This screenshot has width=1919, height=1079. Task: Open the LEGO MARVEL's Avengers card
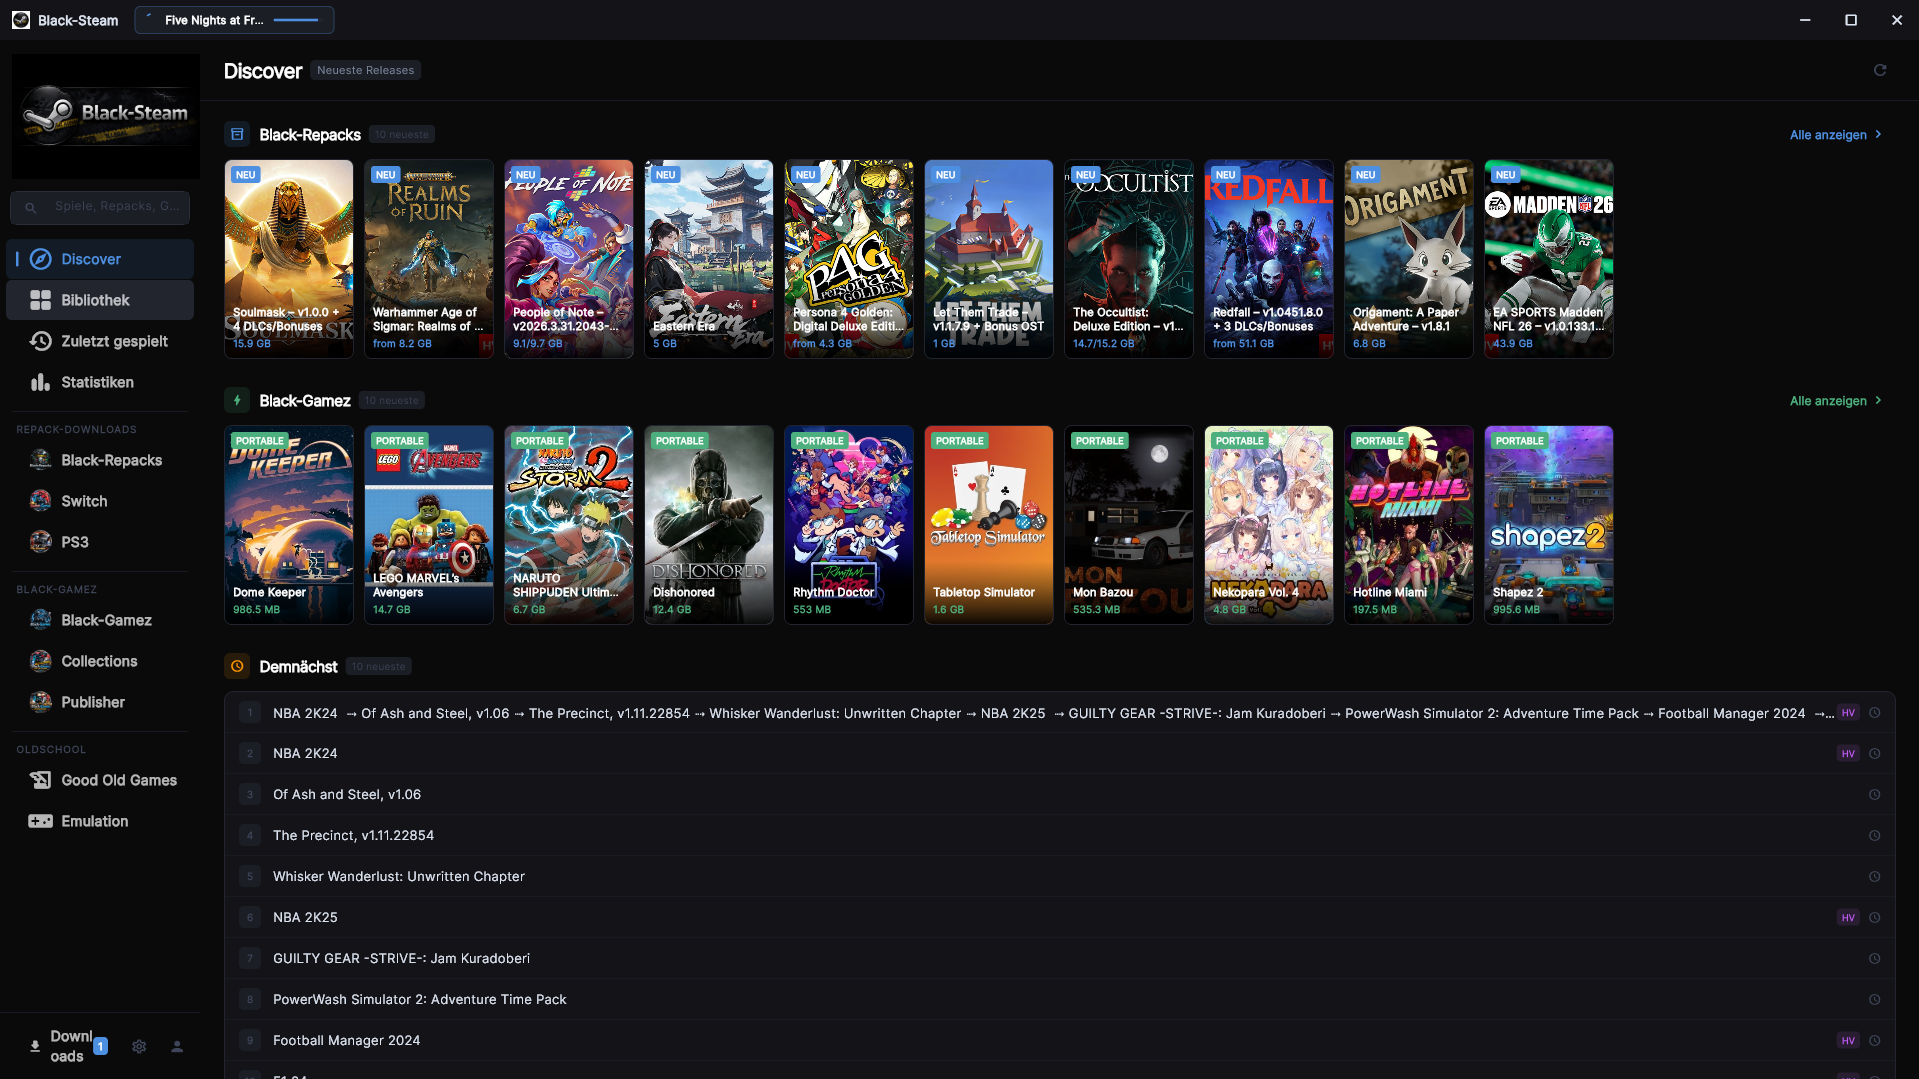(x=429, y=525)
